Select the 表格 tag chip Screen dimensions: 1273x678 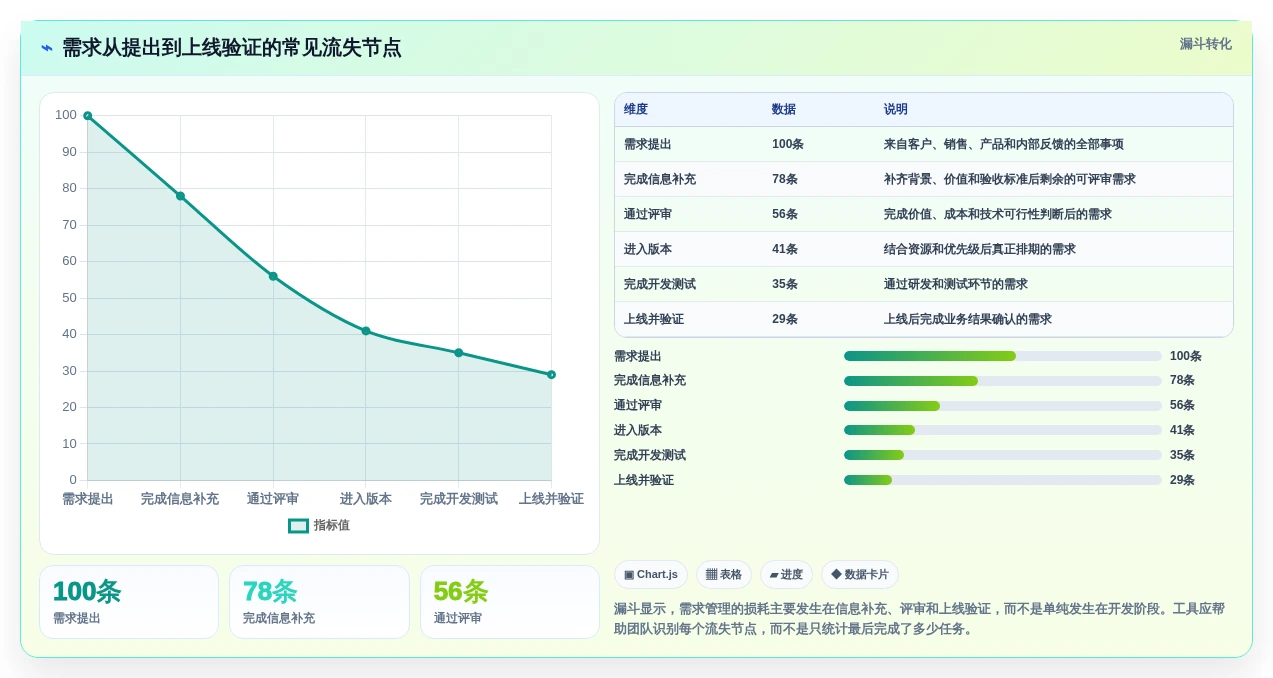tap(724, 575)
